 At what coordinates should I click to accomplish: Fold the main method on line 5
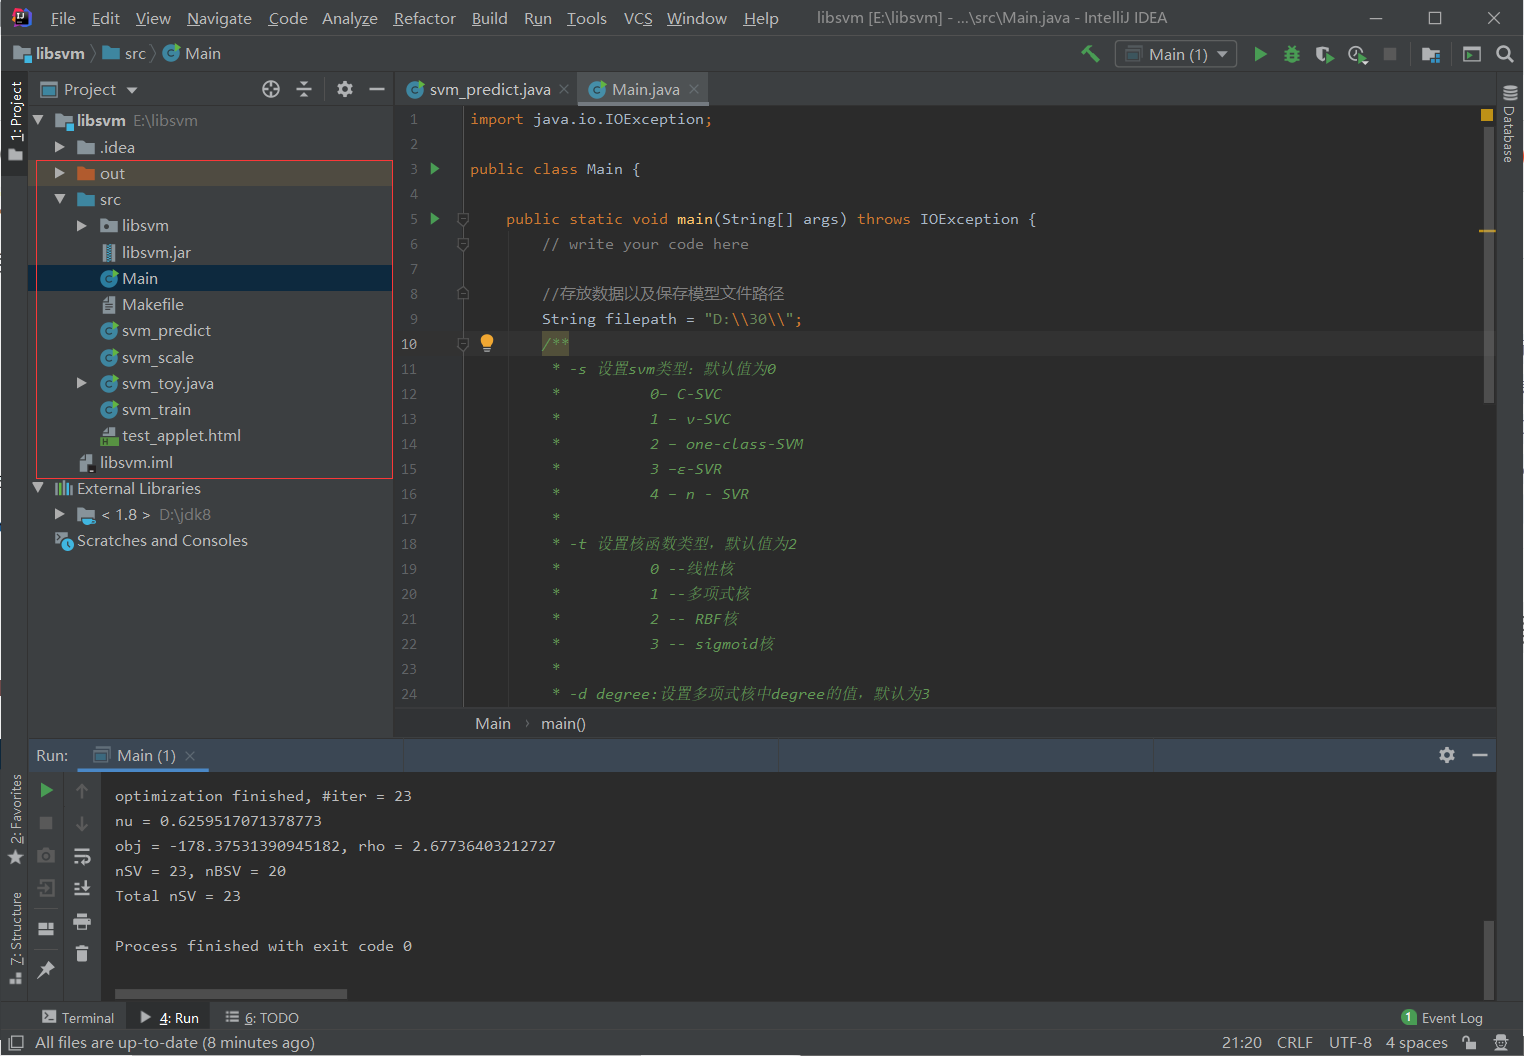(463, 218)
